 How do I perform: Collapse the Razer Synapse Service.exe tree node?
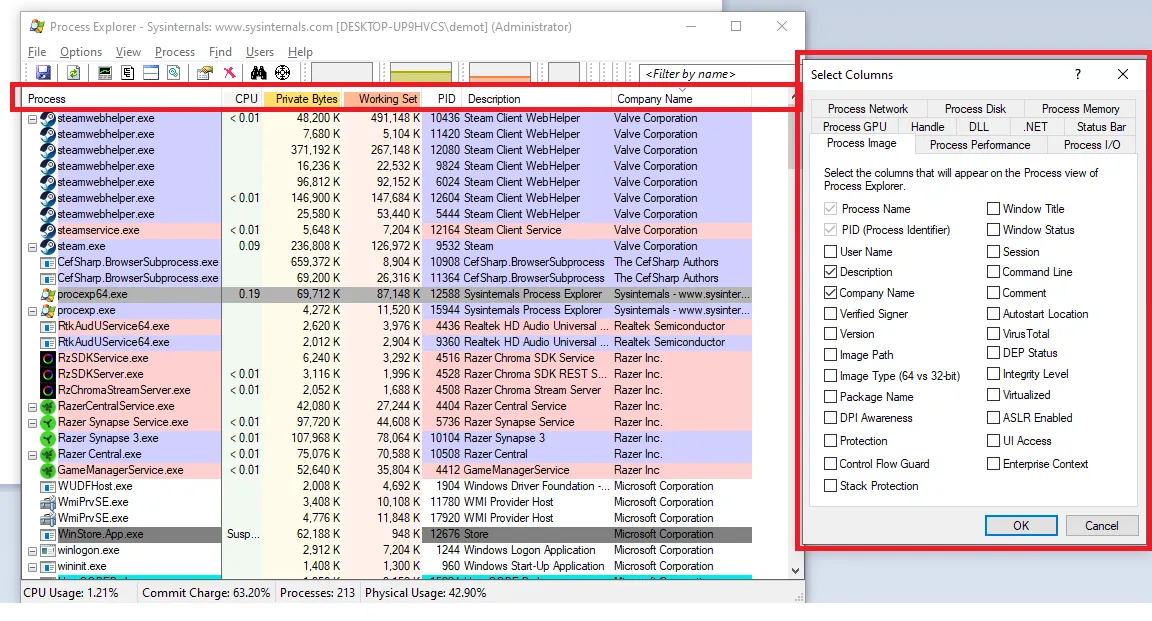point(32,423)
